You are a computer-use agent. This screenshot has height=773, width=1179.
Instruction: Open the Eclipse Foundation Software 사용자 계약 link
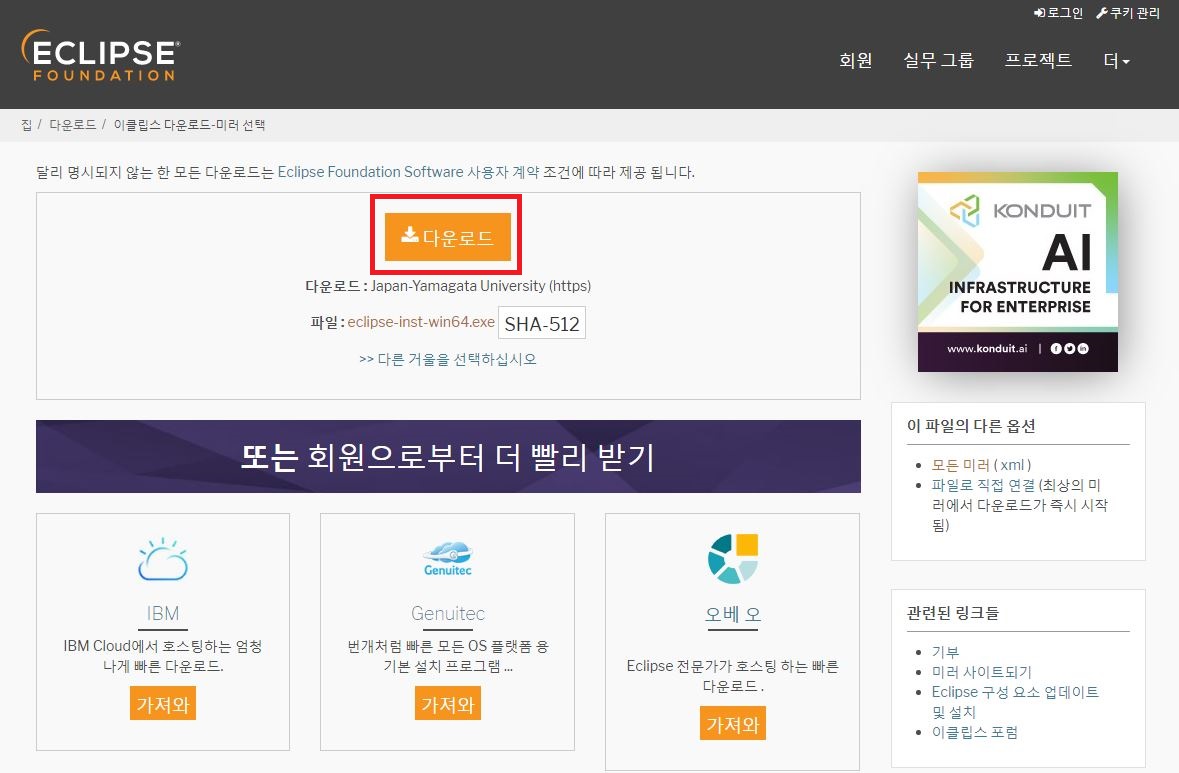[x=408, y=172]
